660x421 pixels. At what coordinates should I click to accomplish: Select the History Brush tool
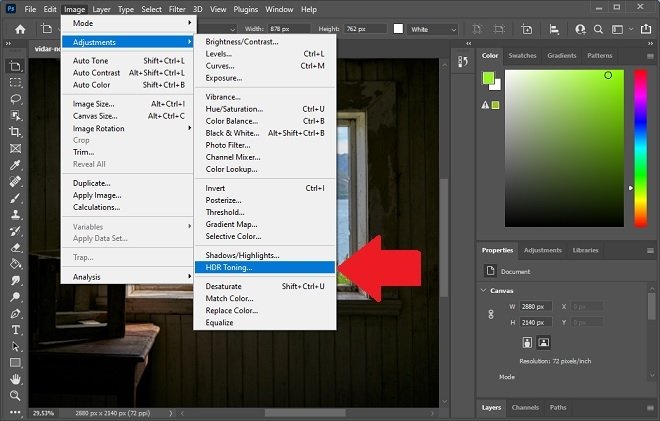point(15,231)
